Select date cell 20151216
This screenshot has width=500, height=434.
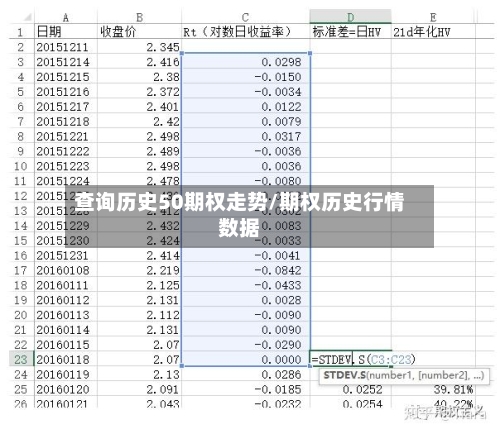tap(66, 92)
